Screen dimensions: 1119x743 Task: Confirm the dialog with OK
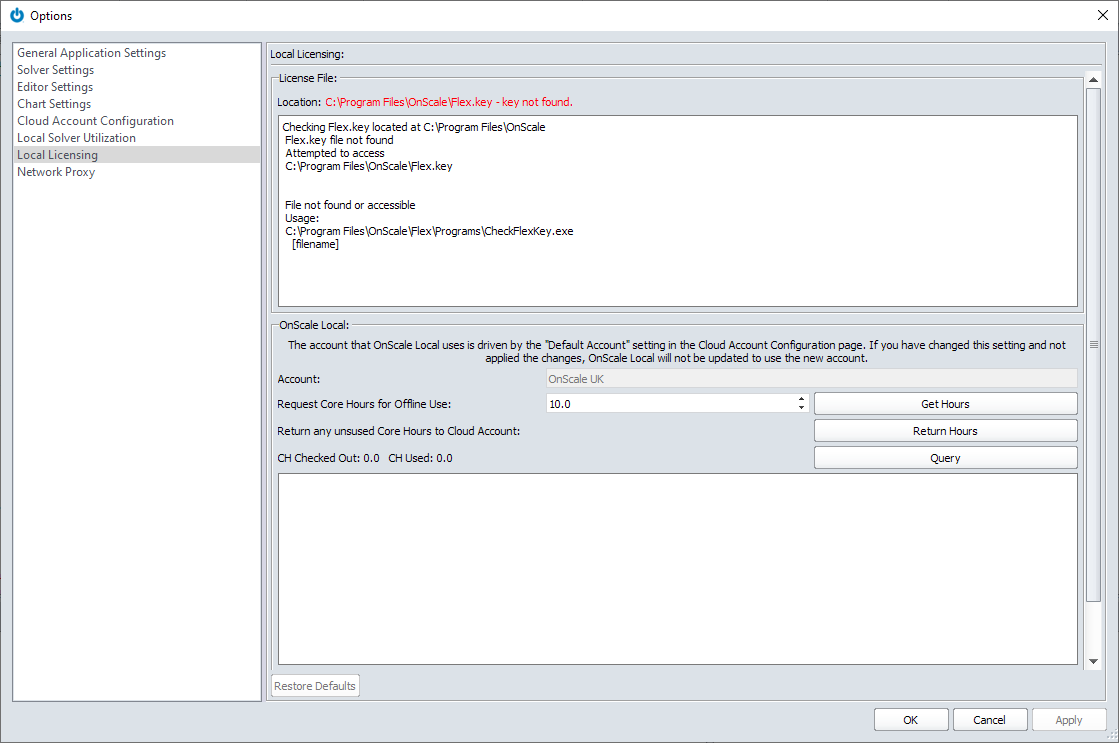911,719
